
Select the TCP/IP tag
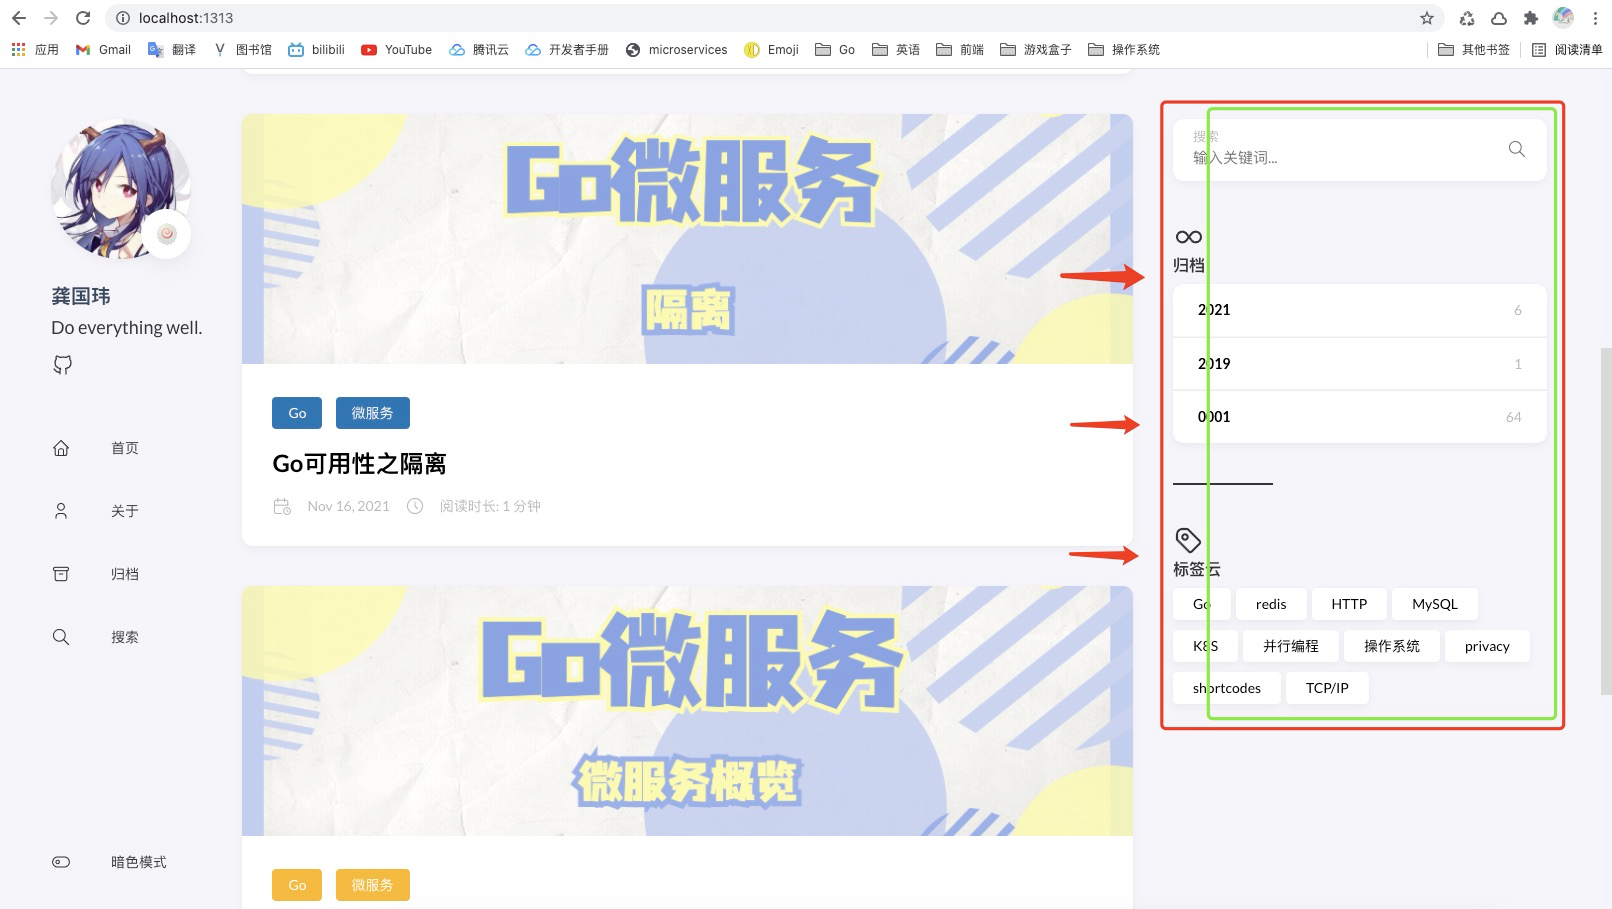click(x=1327, y=688)
